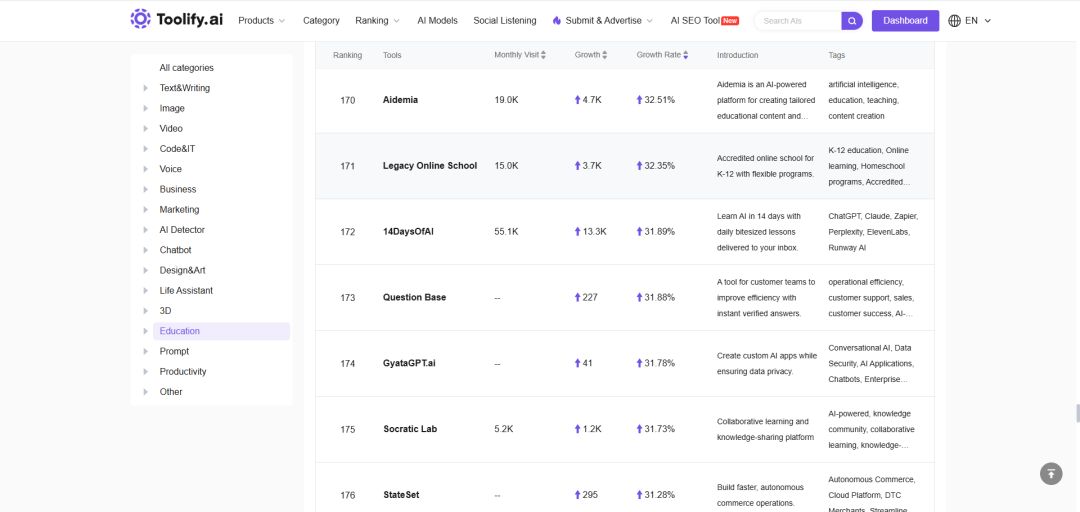Sort by Monthly Visit arrows
Image resolution: width=1080 pixels, height=512 pixels.
(543, 55)
